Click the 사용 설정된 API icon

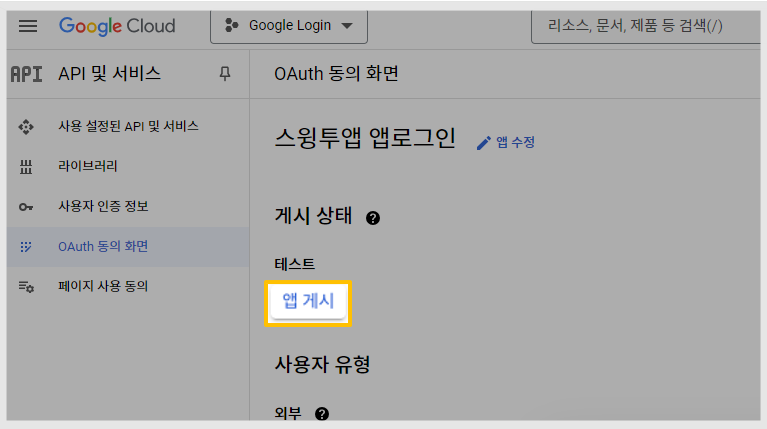coord(26,127)
